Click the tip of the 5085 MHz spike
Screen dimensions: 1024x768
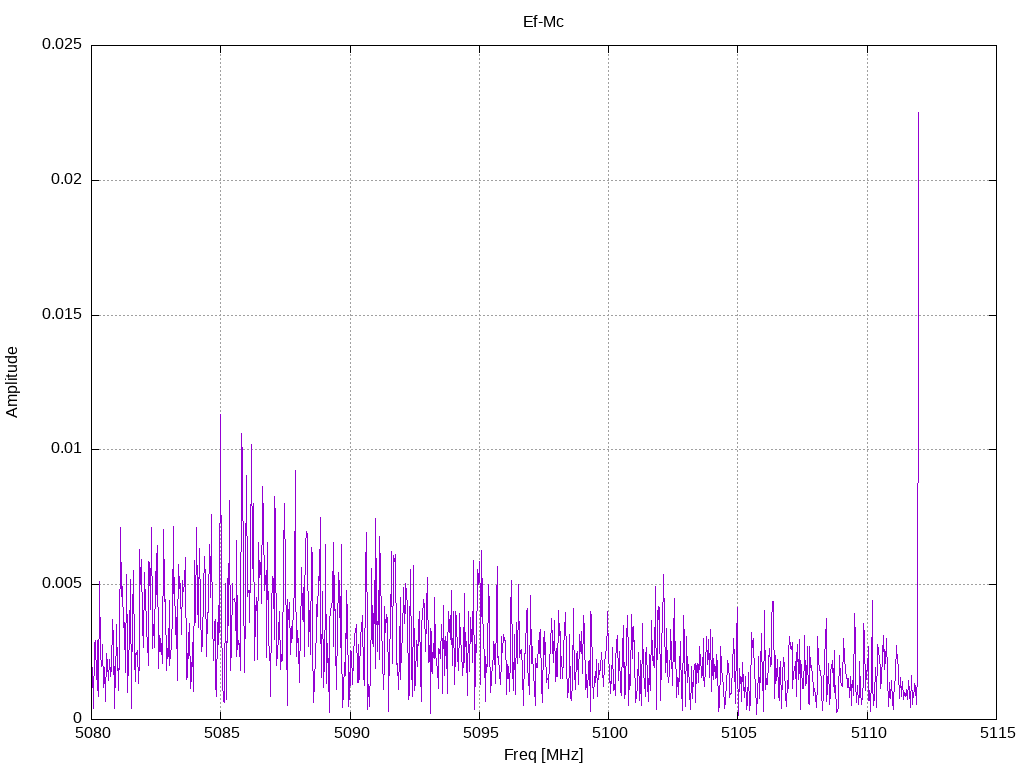(x=220, y=414)
